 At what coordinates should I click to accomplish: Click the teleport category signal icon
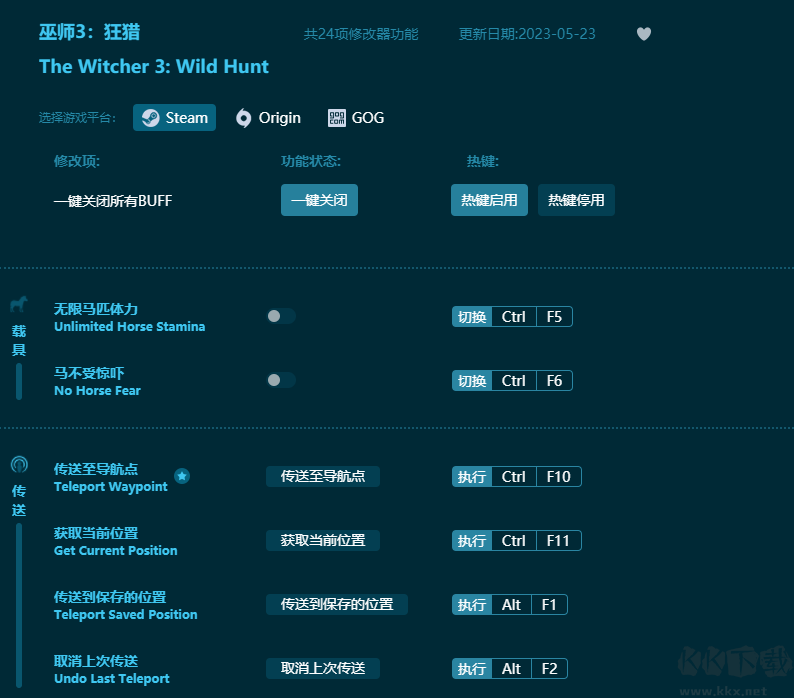click(x=19, y=464)
